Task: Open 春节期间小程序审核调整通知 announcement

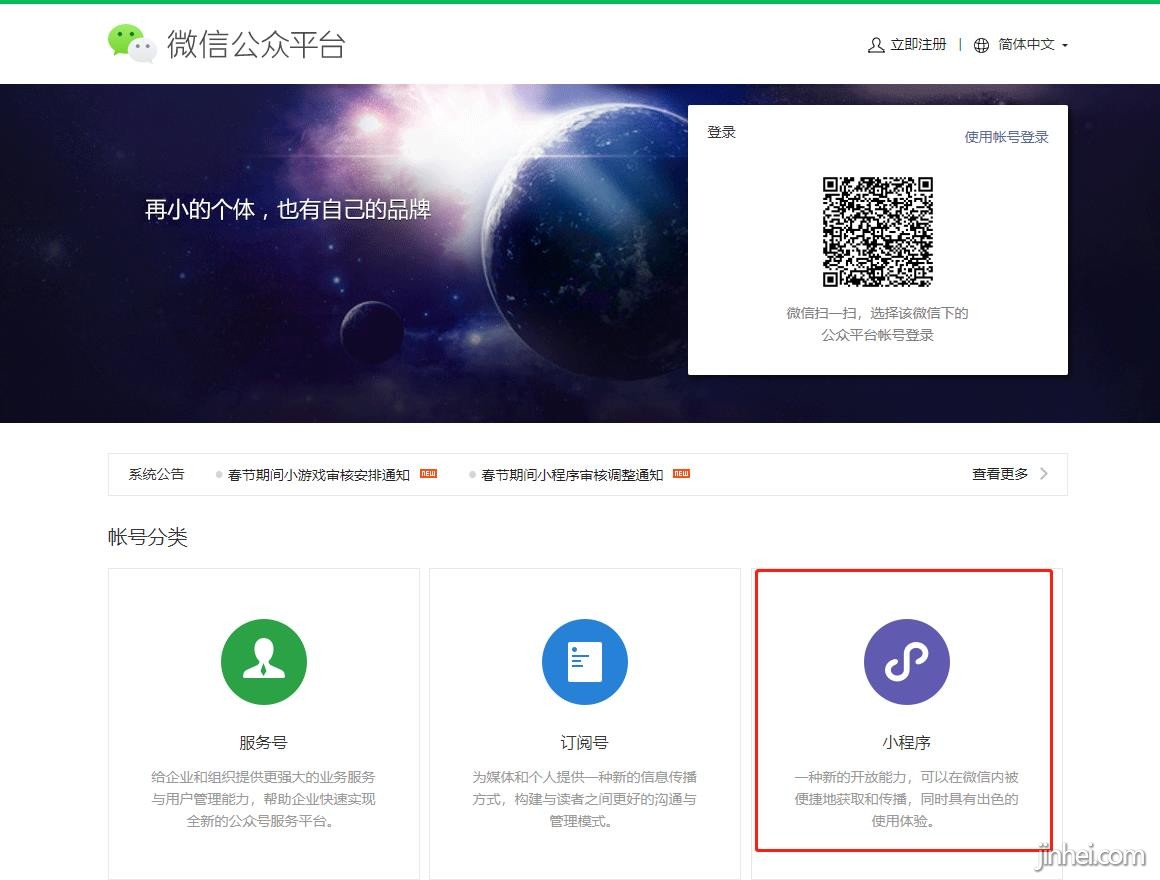Action: click(572, 475)
